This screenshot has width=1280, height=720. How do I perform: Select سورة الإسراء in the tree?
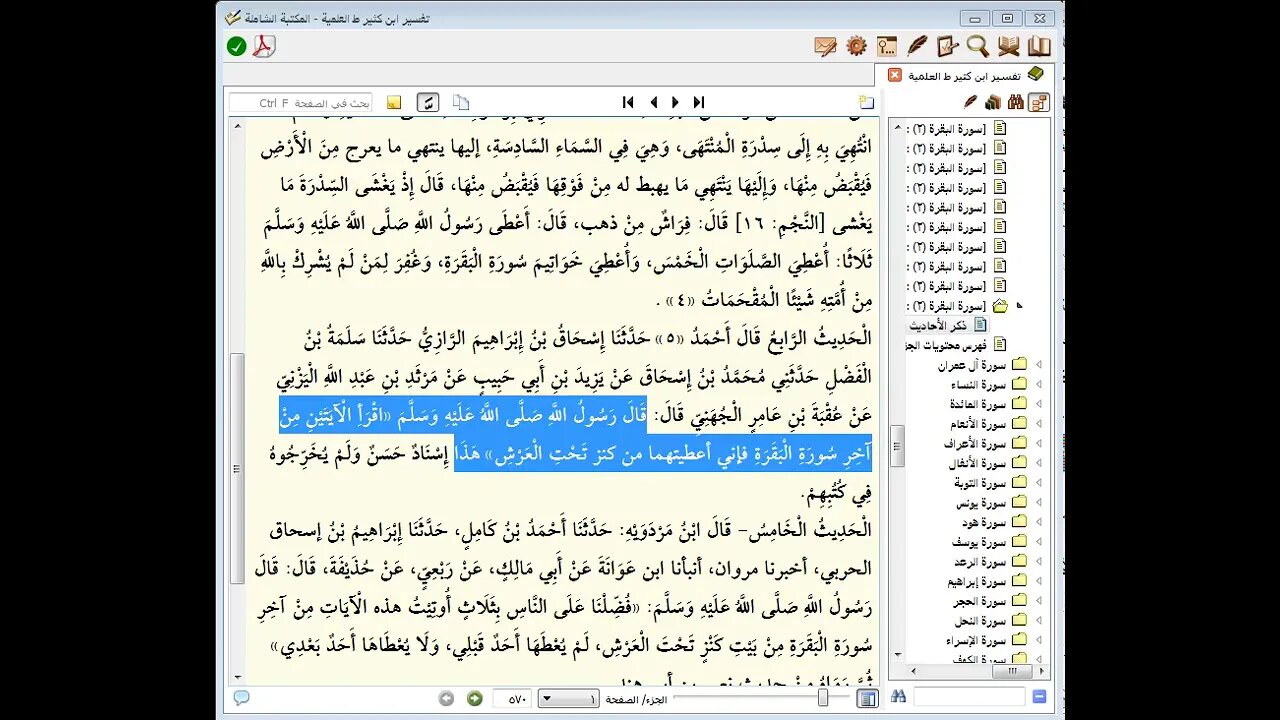[977, 640]
